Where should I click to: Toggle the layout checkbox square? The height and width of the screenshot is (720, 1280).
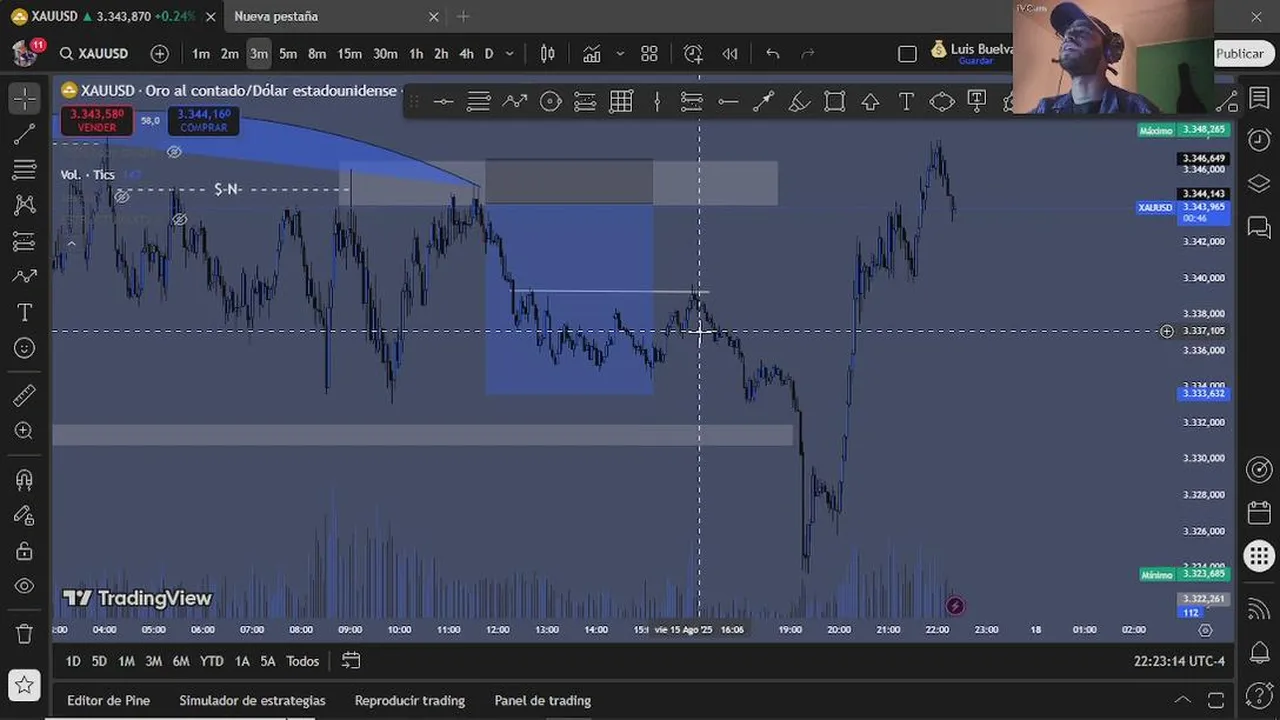coord(907,54)
